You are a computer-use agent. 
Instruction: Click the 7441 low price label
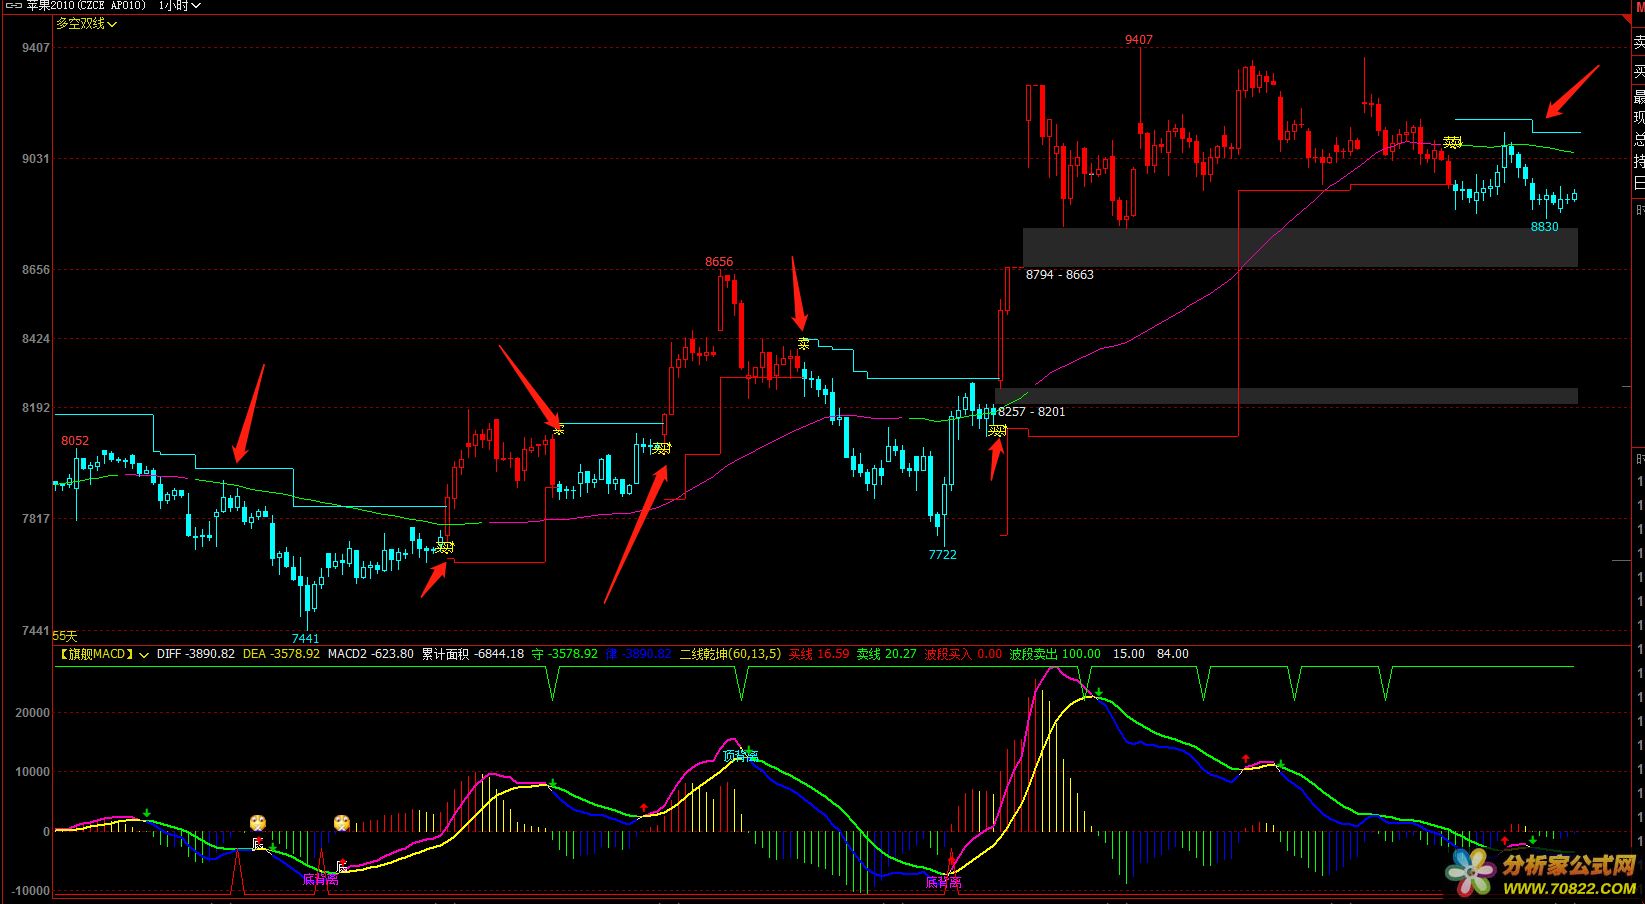pyautogui.click(x=305, y=638)
